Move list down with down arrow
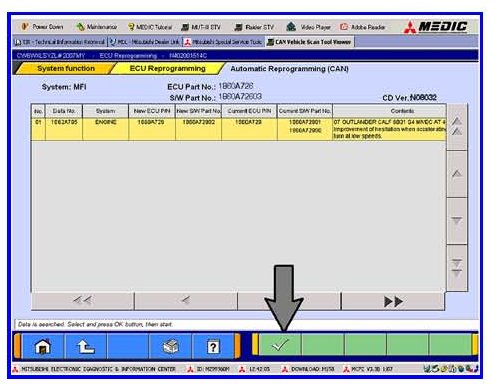The image size is (493, 385). 457,221
